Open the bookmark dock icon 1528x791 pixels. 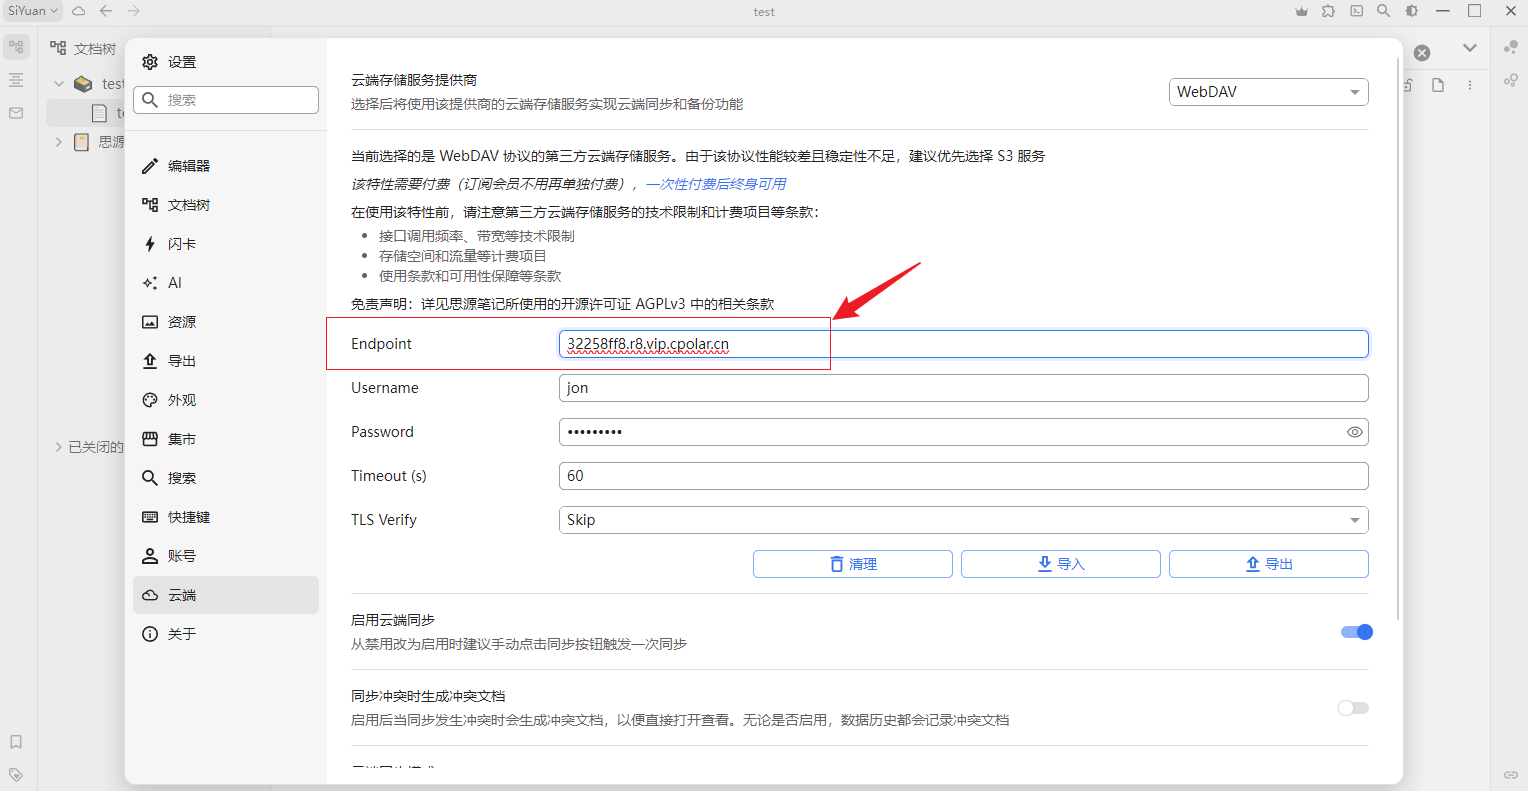point(16,742)
